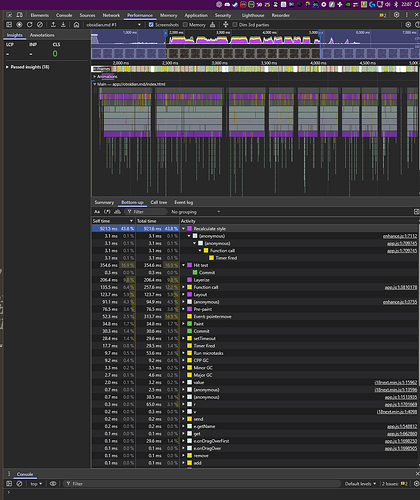
Task: Click the Bluetooth icon in system tray
Action: pyautogui.click(x=396, y=4)
